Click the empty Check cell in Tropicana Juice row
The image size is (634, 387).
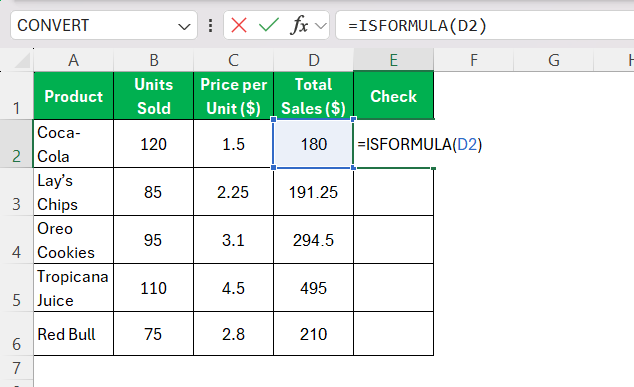click(394, 288)
